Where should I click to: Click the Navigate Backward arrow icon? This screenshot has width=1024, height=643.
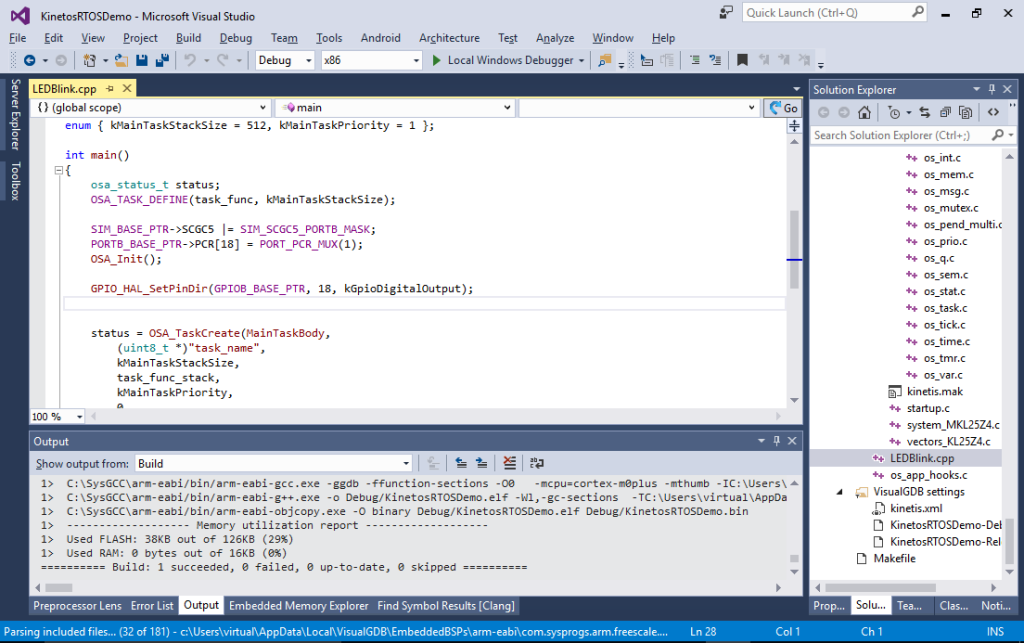(30, 60)
